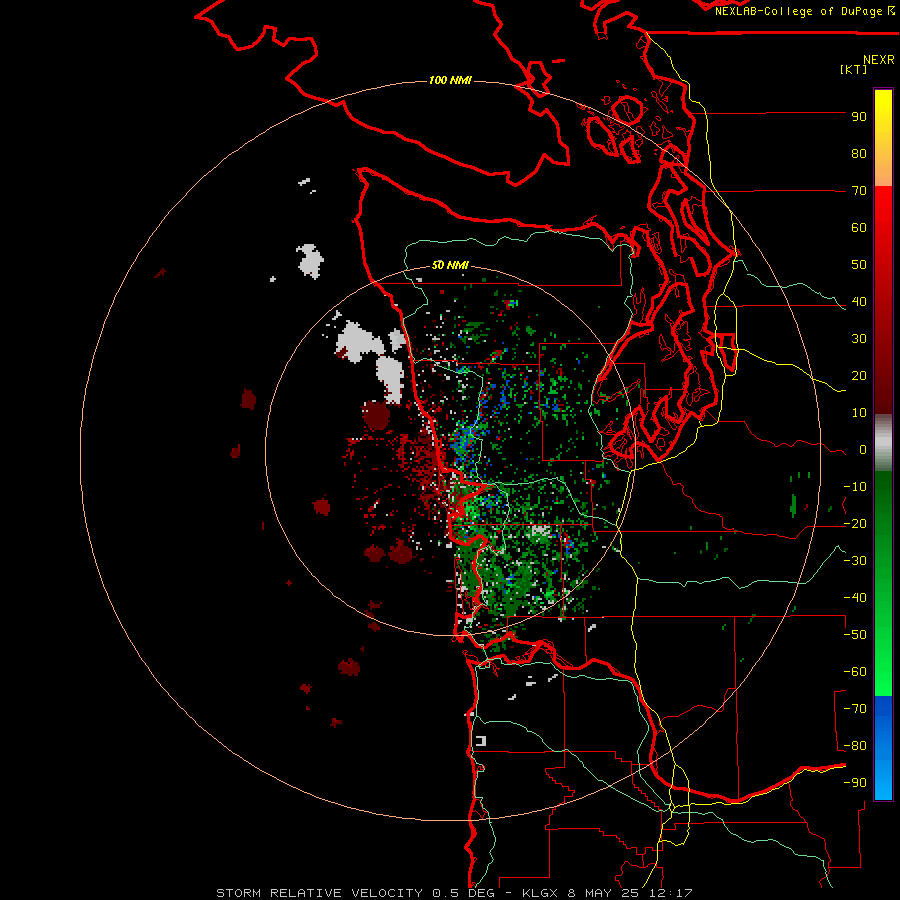Click the -50 knot scale label

click(x=855, y=635)
